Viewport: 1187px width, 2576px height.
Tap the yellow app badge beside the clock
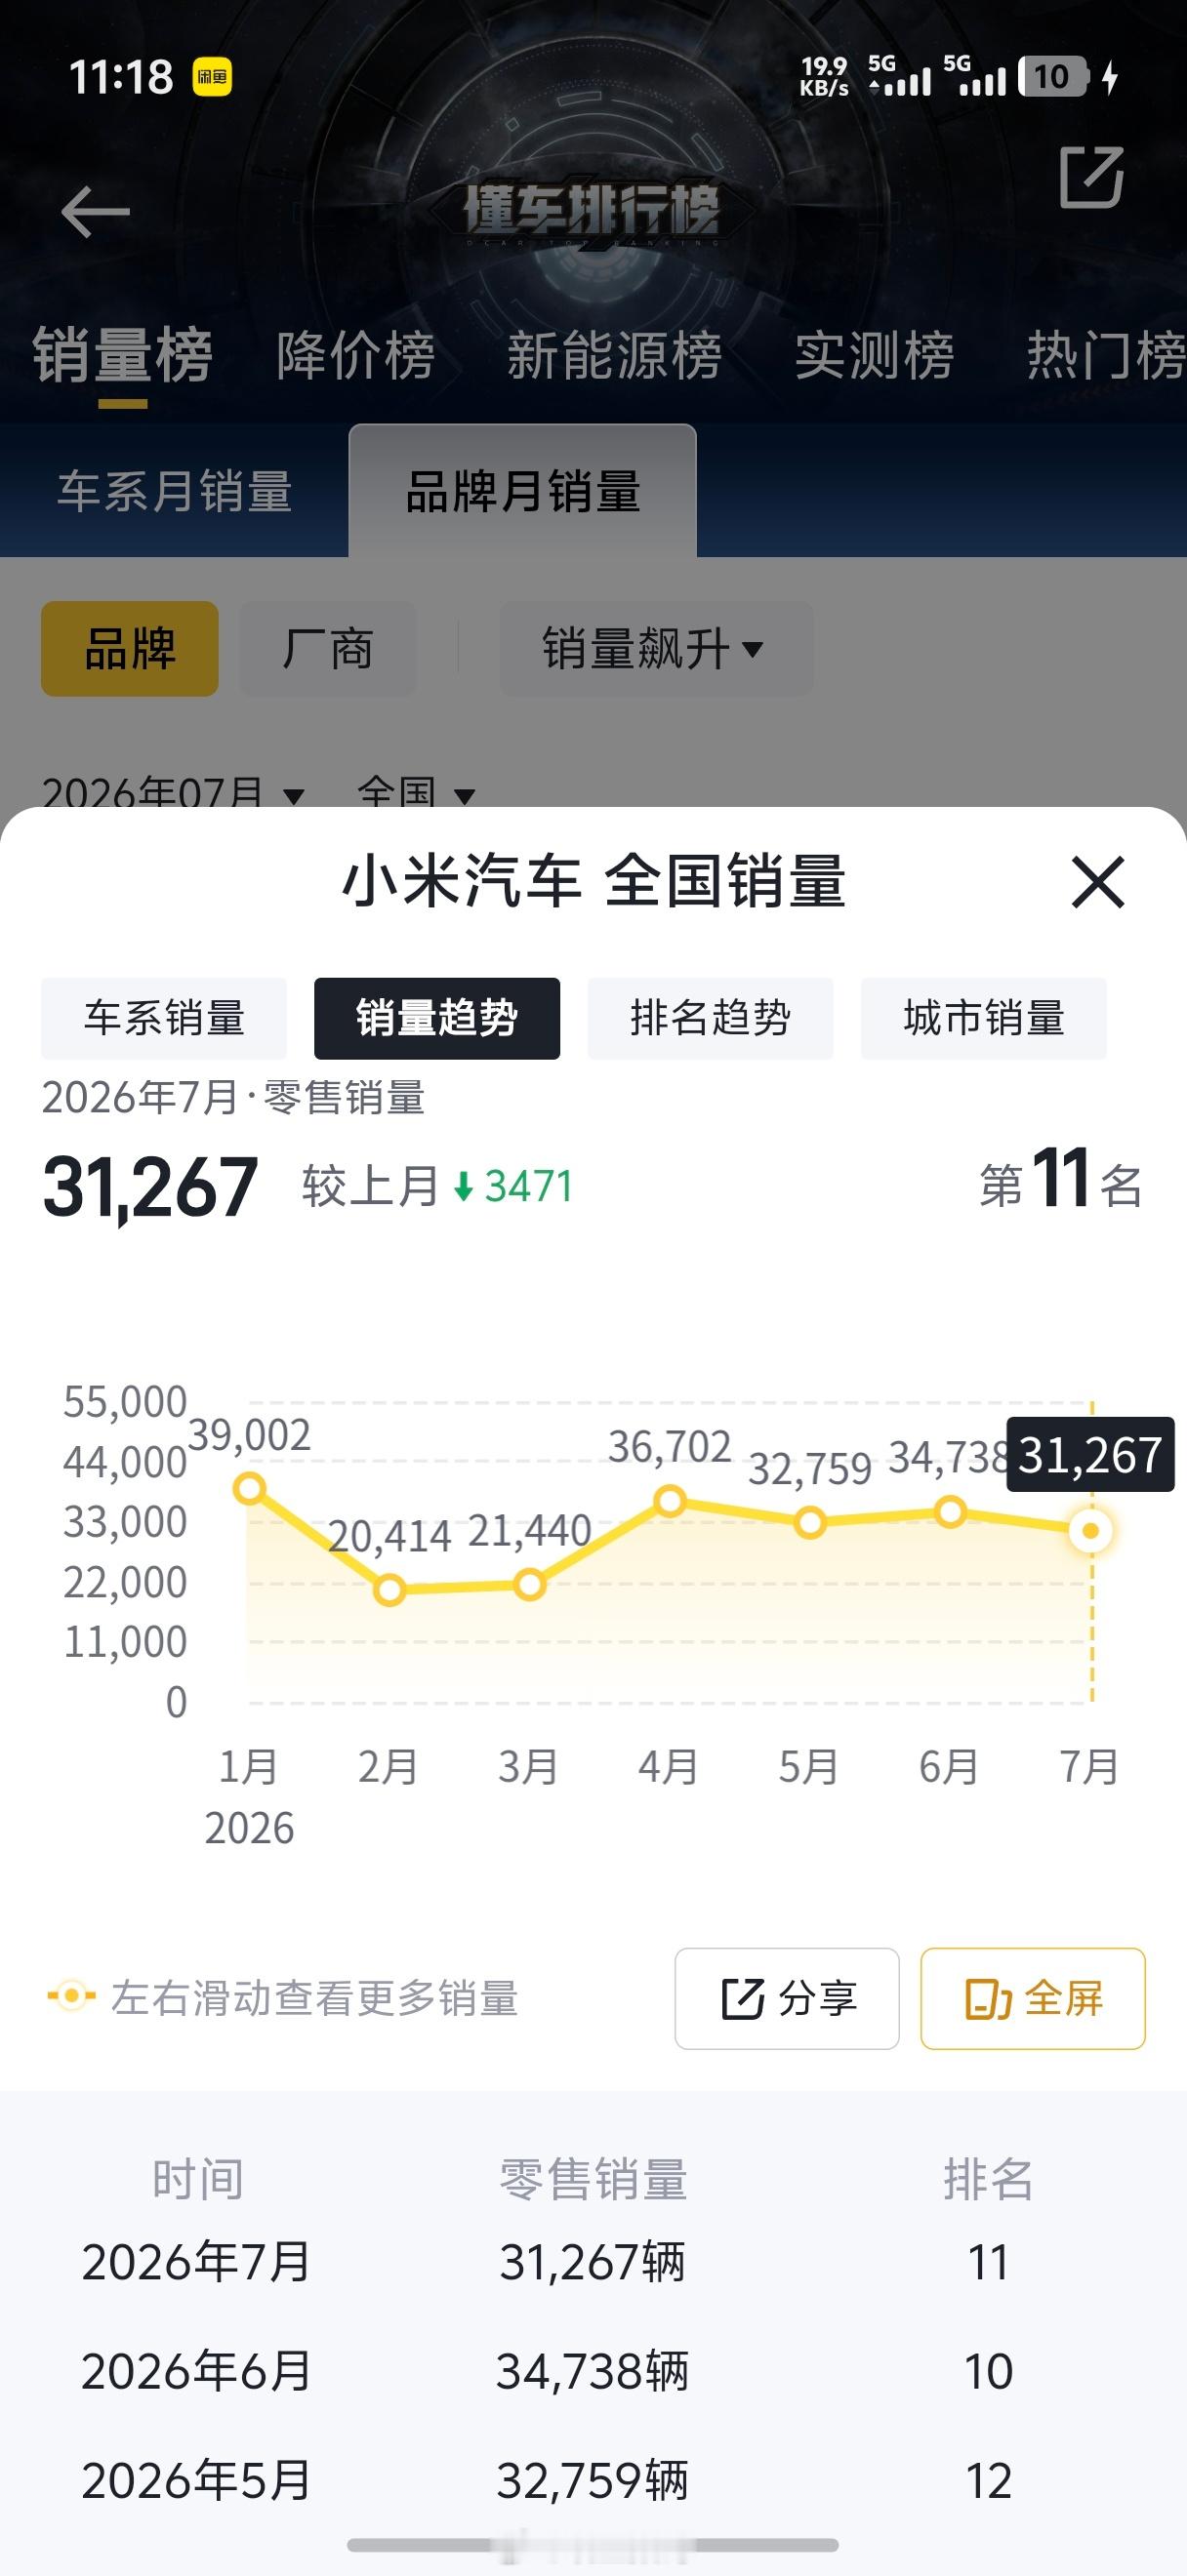coord(212,77)
